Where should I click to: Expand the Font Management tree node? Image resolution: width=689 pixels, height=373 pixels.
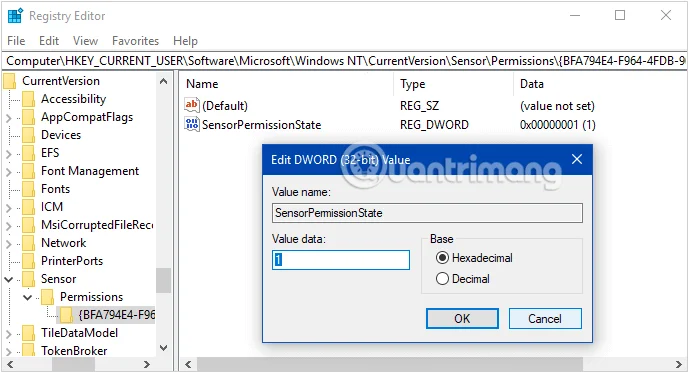coord(8,172)
